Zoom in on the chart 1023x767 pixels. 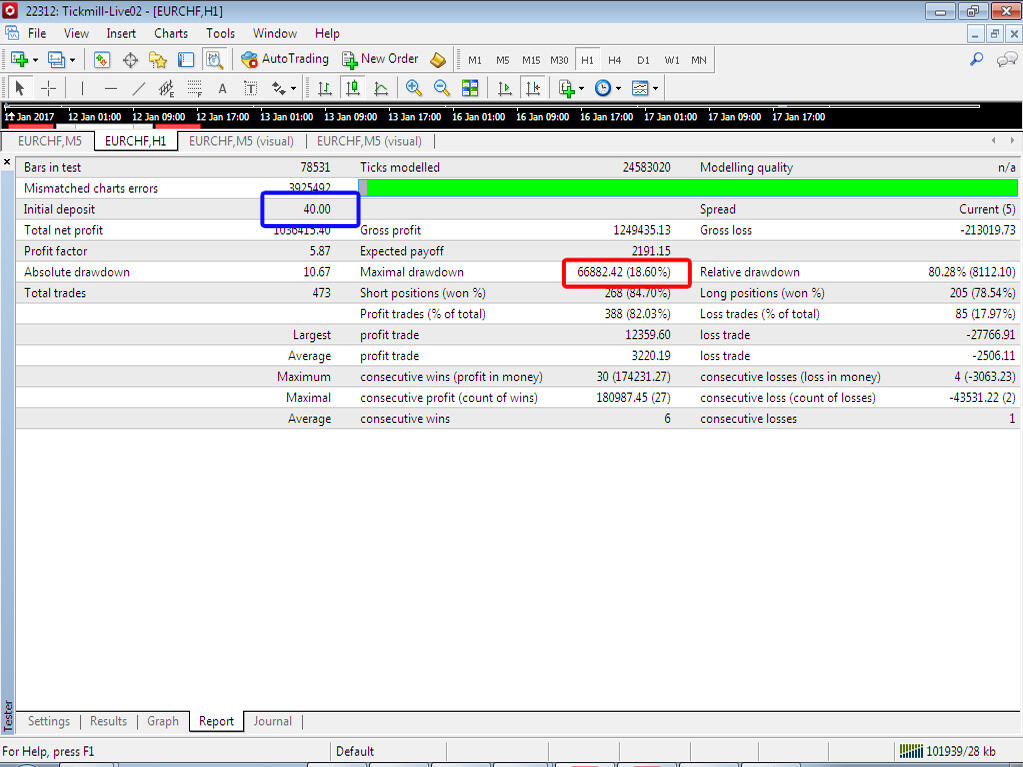coord(413,88)
